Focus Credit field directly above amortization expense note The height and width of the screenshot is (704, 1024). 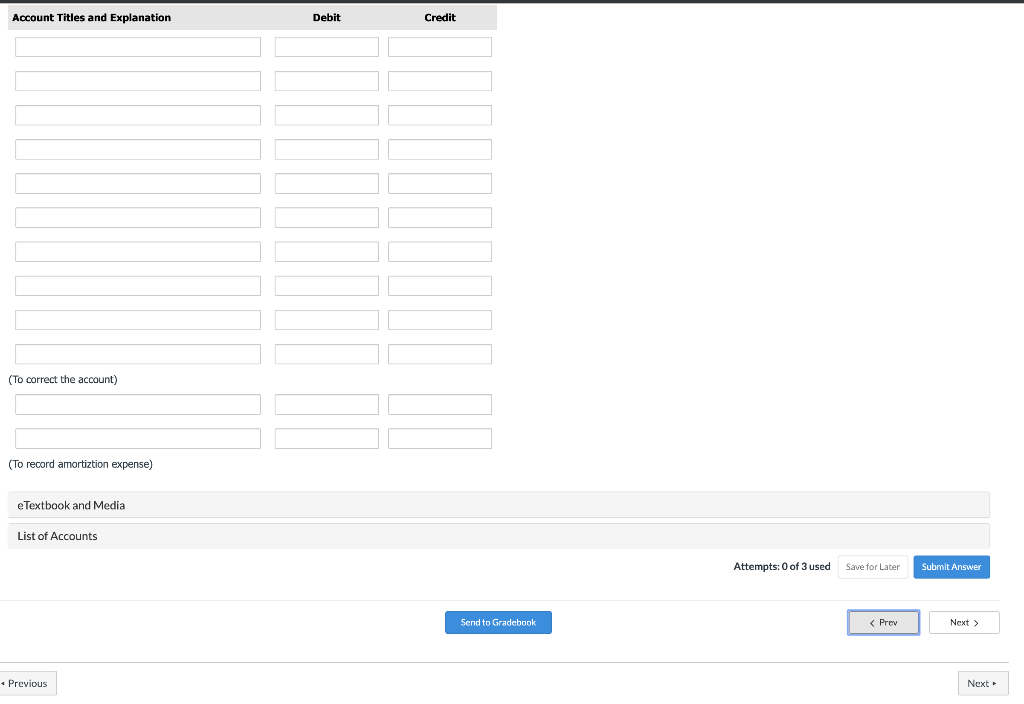click(440, 438)
